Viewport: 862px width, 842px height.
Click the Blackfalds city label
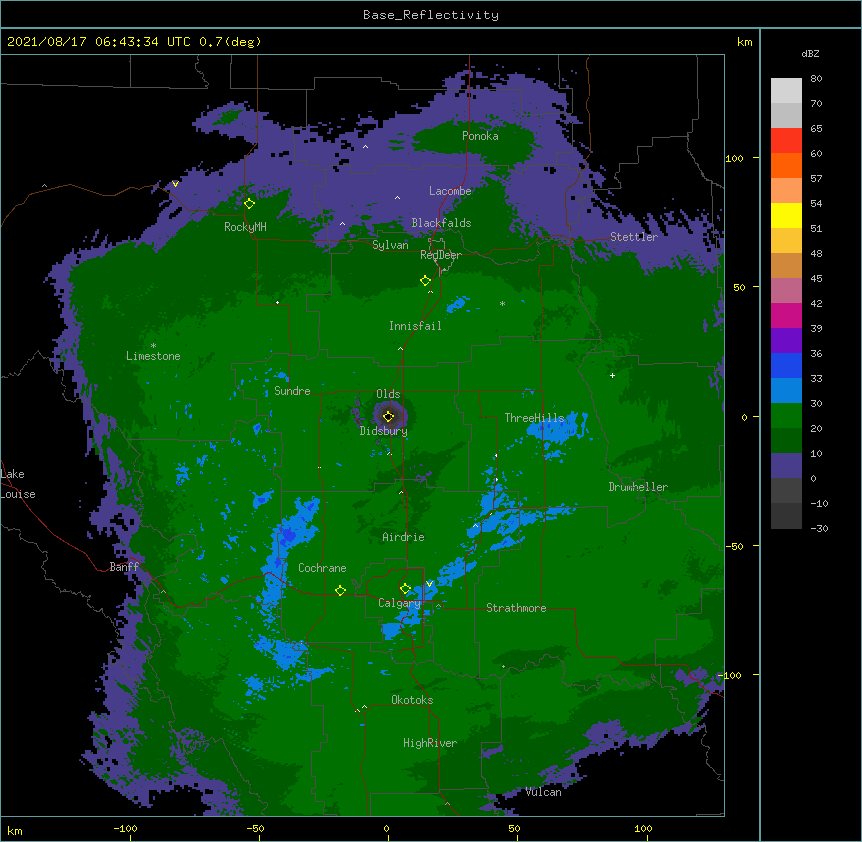pos(441,223)
